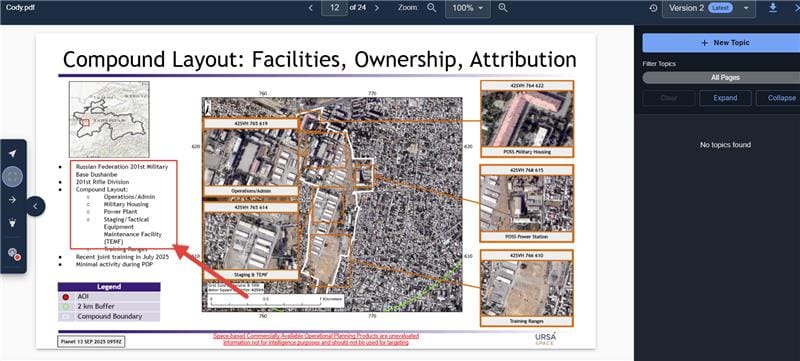Viewport: 800px width, 361px height.
Task: Click the Compound Boundary legend entry
Action: 109,317
